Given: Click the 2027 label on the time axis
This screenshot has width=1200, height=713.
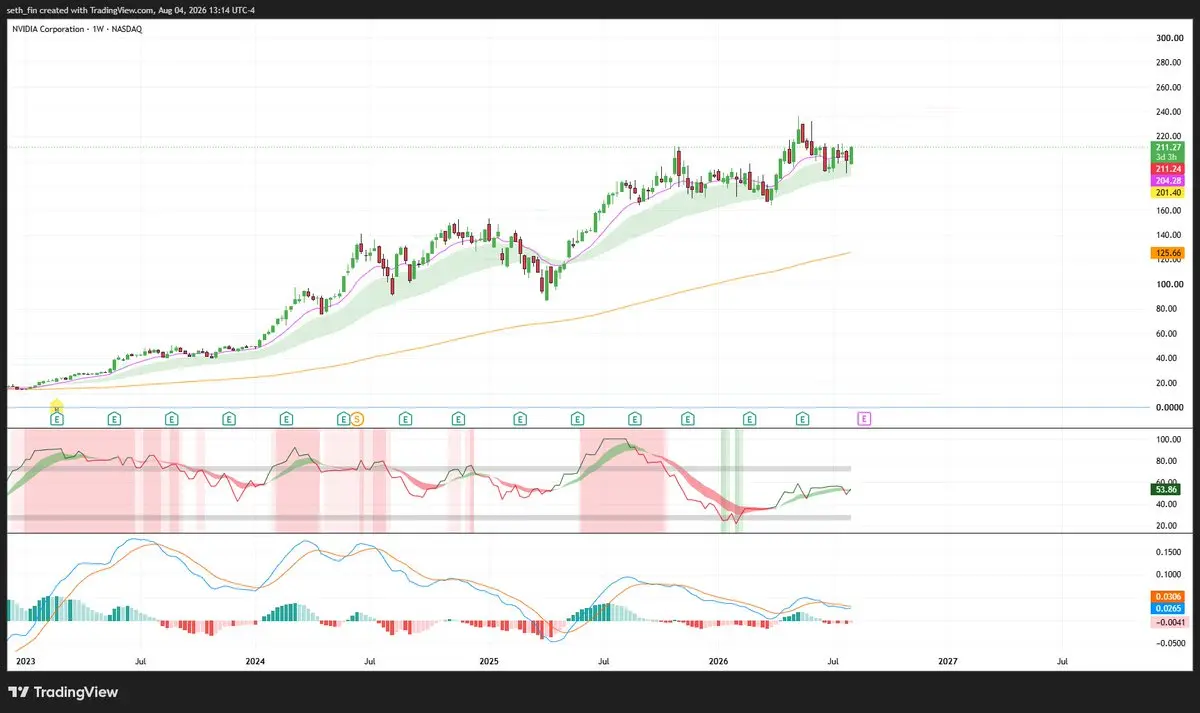Looking at the screenshot, I should [947, 661].
